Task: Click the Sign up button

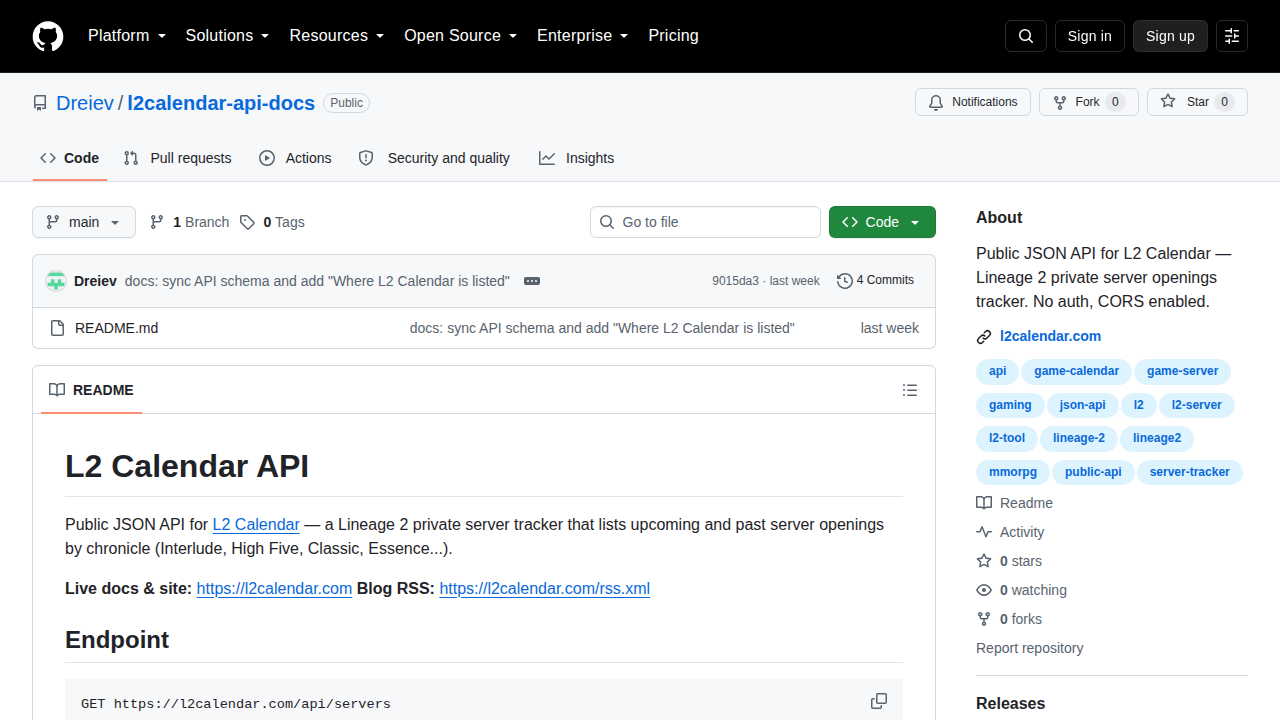Action: 1170,36
